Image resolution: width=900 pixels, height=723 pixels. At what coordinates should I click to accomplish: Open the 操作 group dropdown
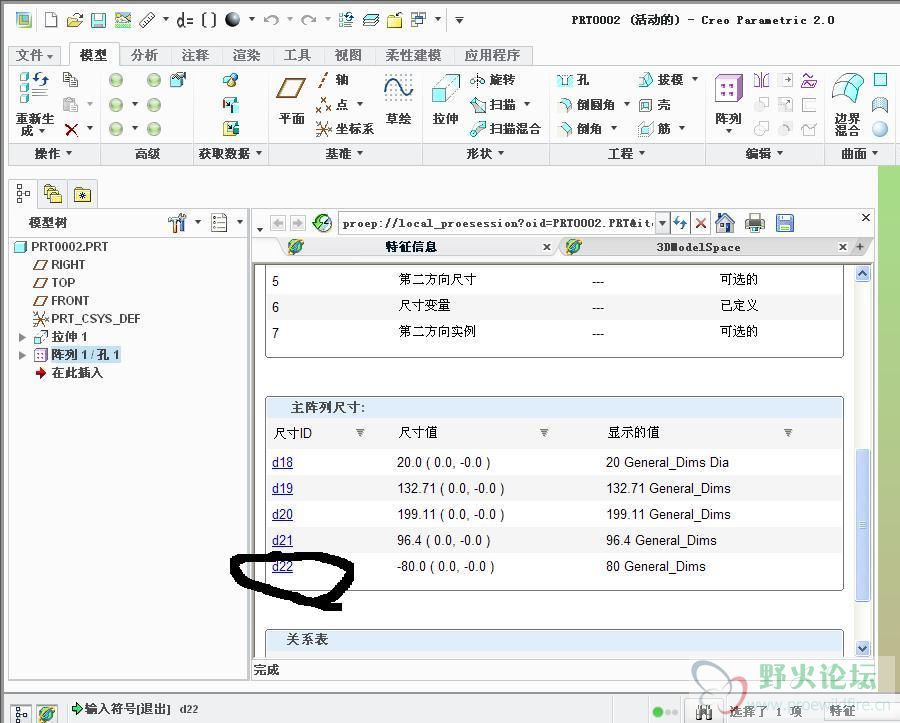[x=53, y=153]
